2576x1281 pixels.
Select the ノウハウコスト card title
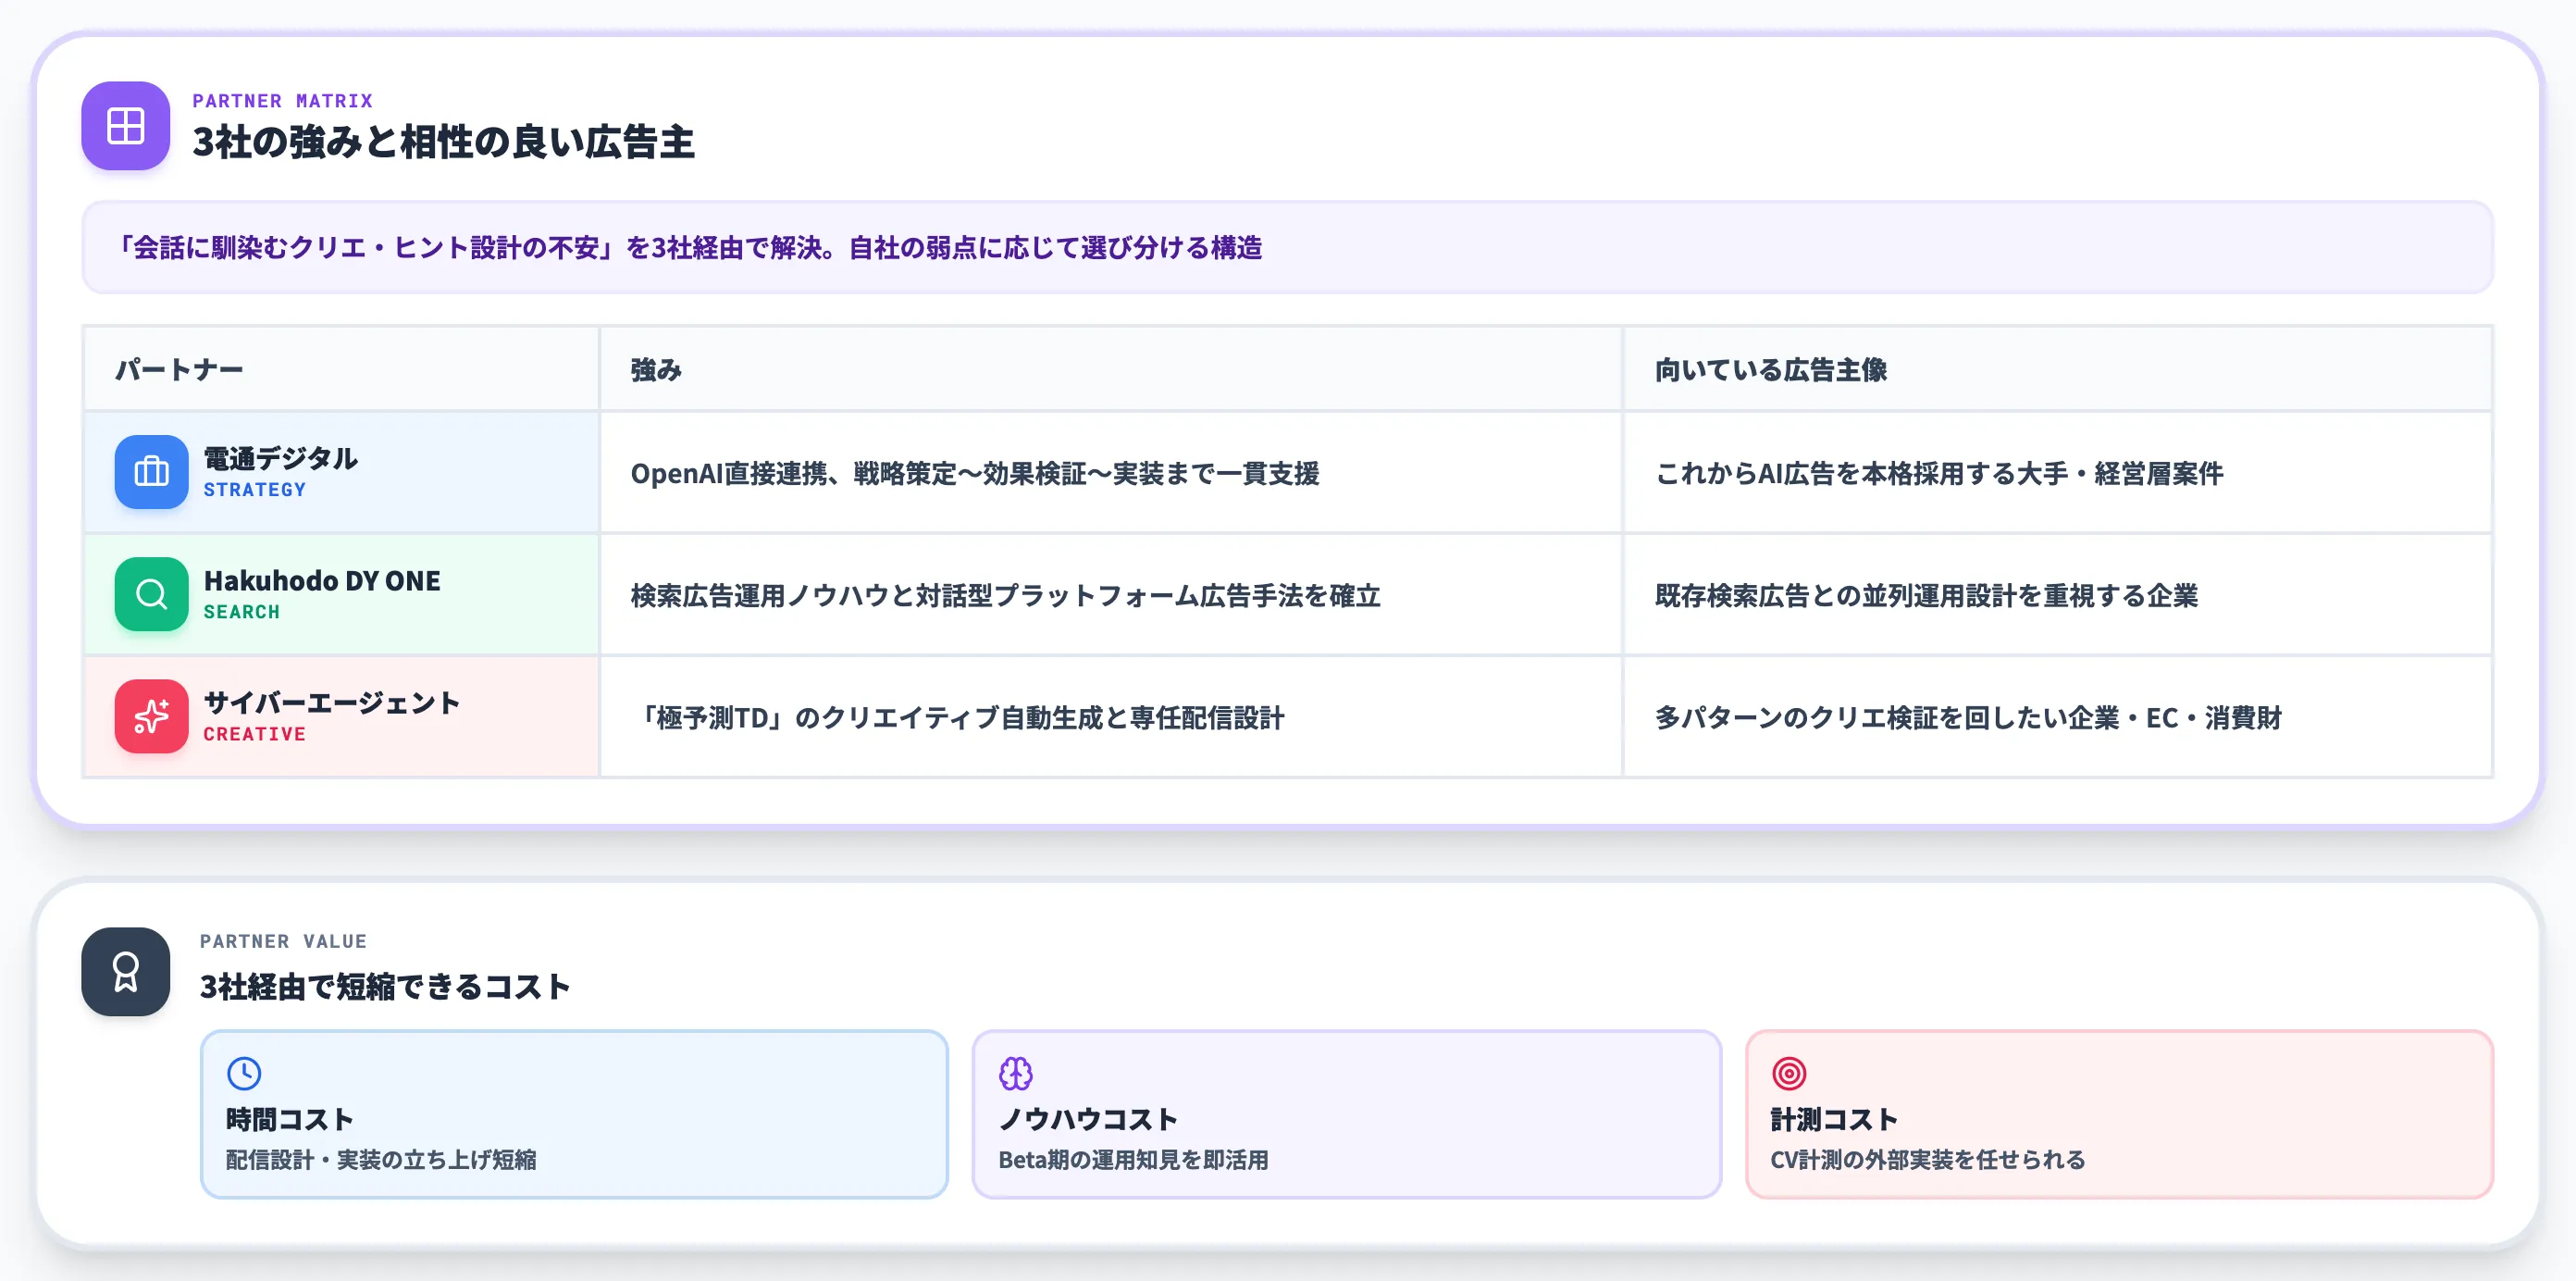click(1088, 1119)
